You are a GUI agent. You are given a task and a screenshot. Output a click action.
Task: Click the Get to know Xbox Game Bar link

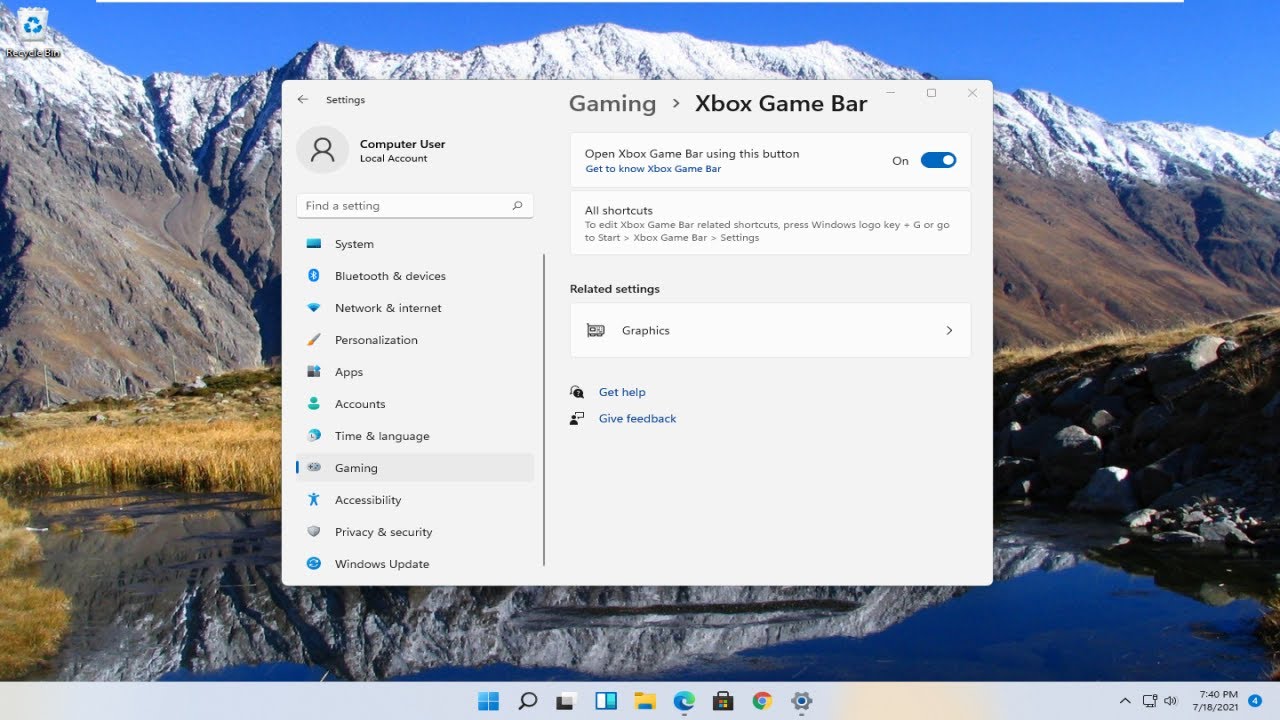[653, 169]
